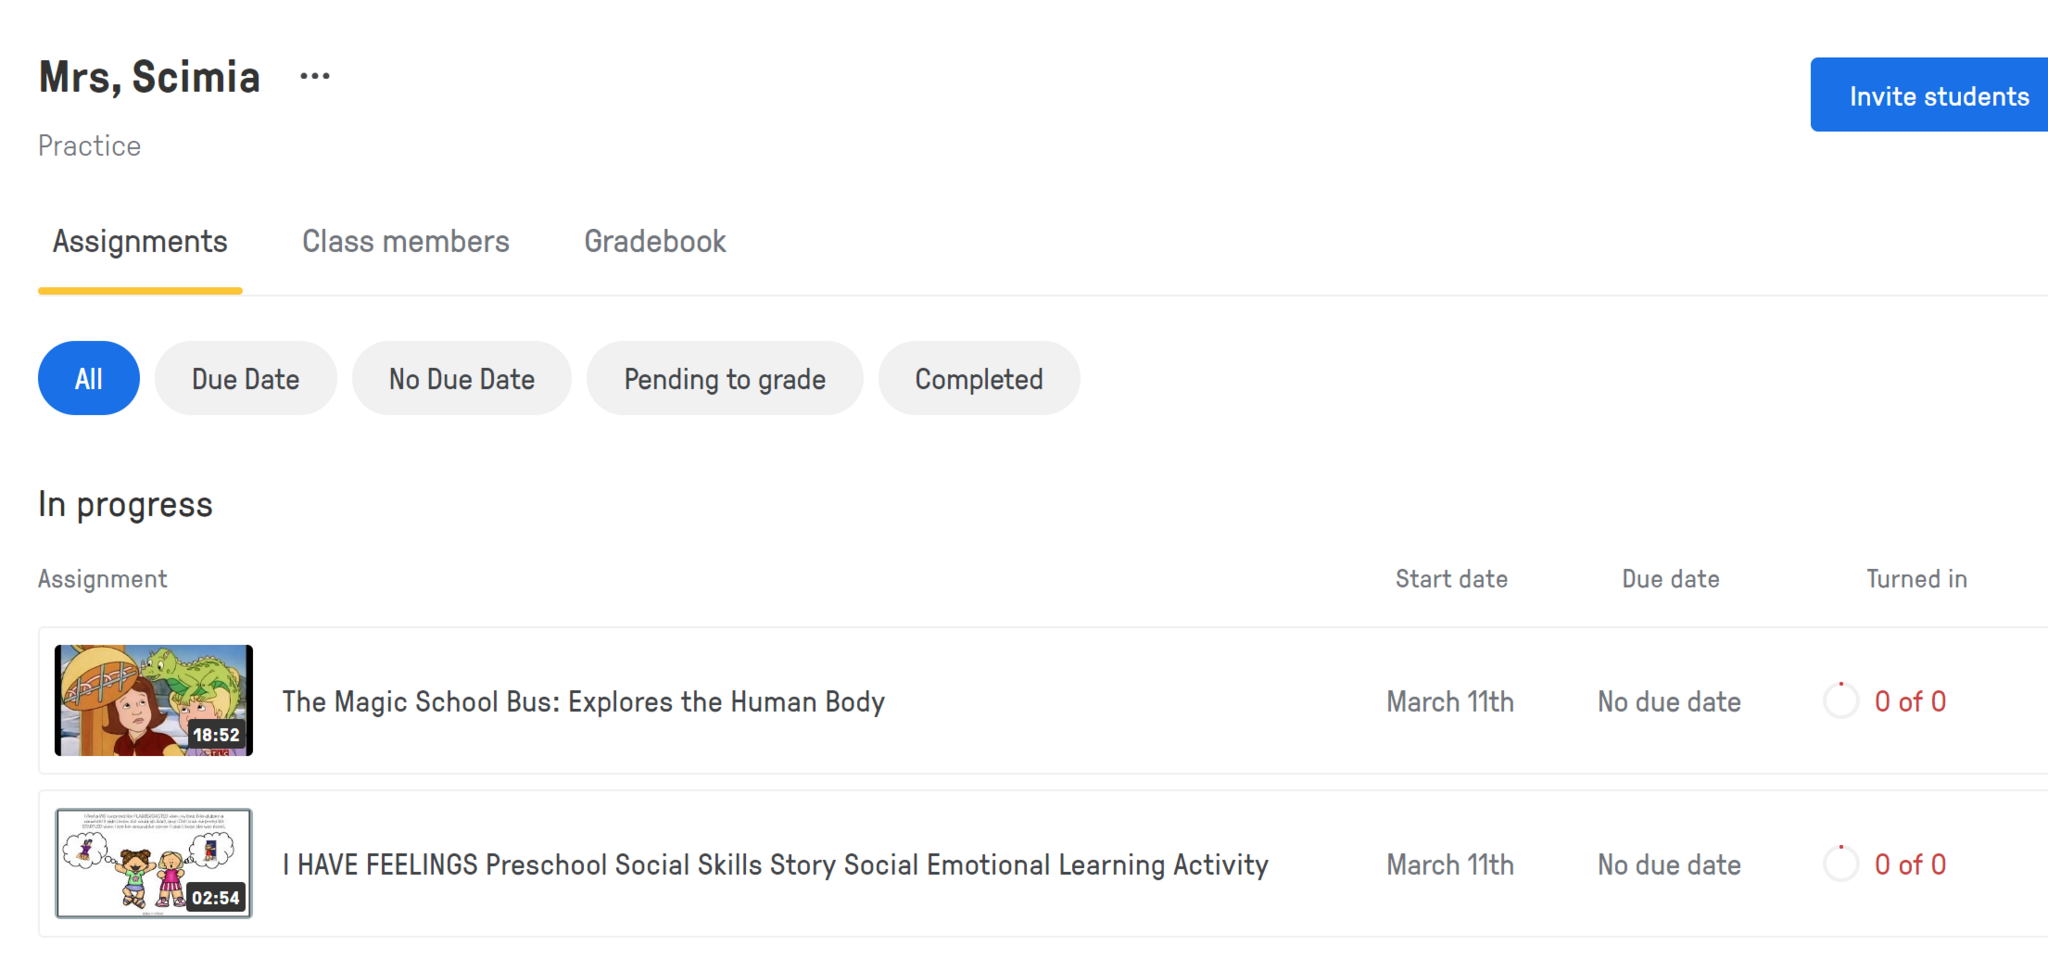Select the Assignments tab
This screenshot has height=971, width=2048.
(140, 242)
